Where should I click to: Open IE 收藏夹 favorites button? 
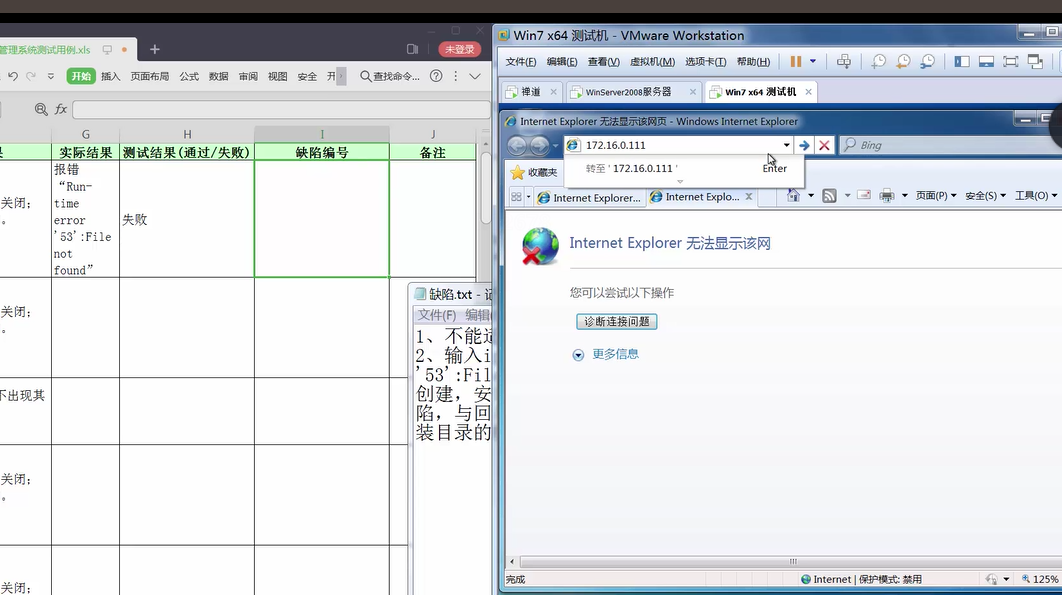point(534,172)
